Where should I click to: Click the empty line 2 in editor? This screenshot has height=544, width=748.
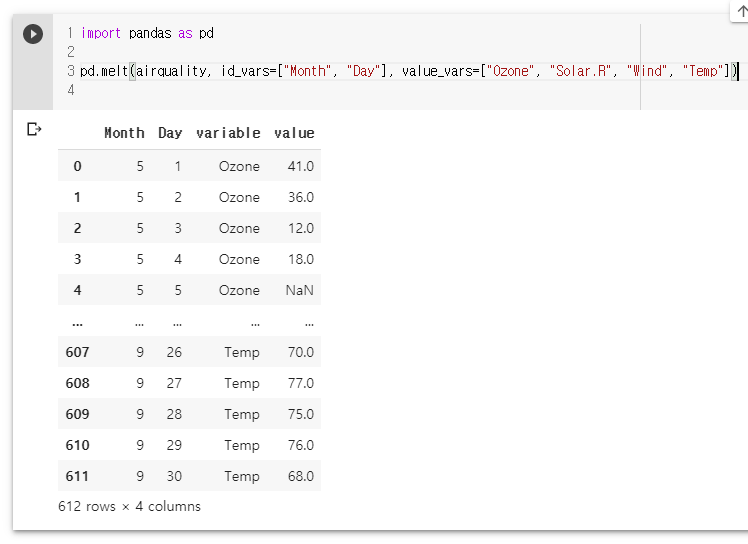click(x=358, y=52)
